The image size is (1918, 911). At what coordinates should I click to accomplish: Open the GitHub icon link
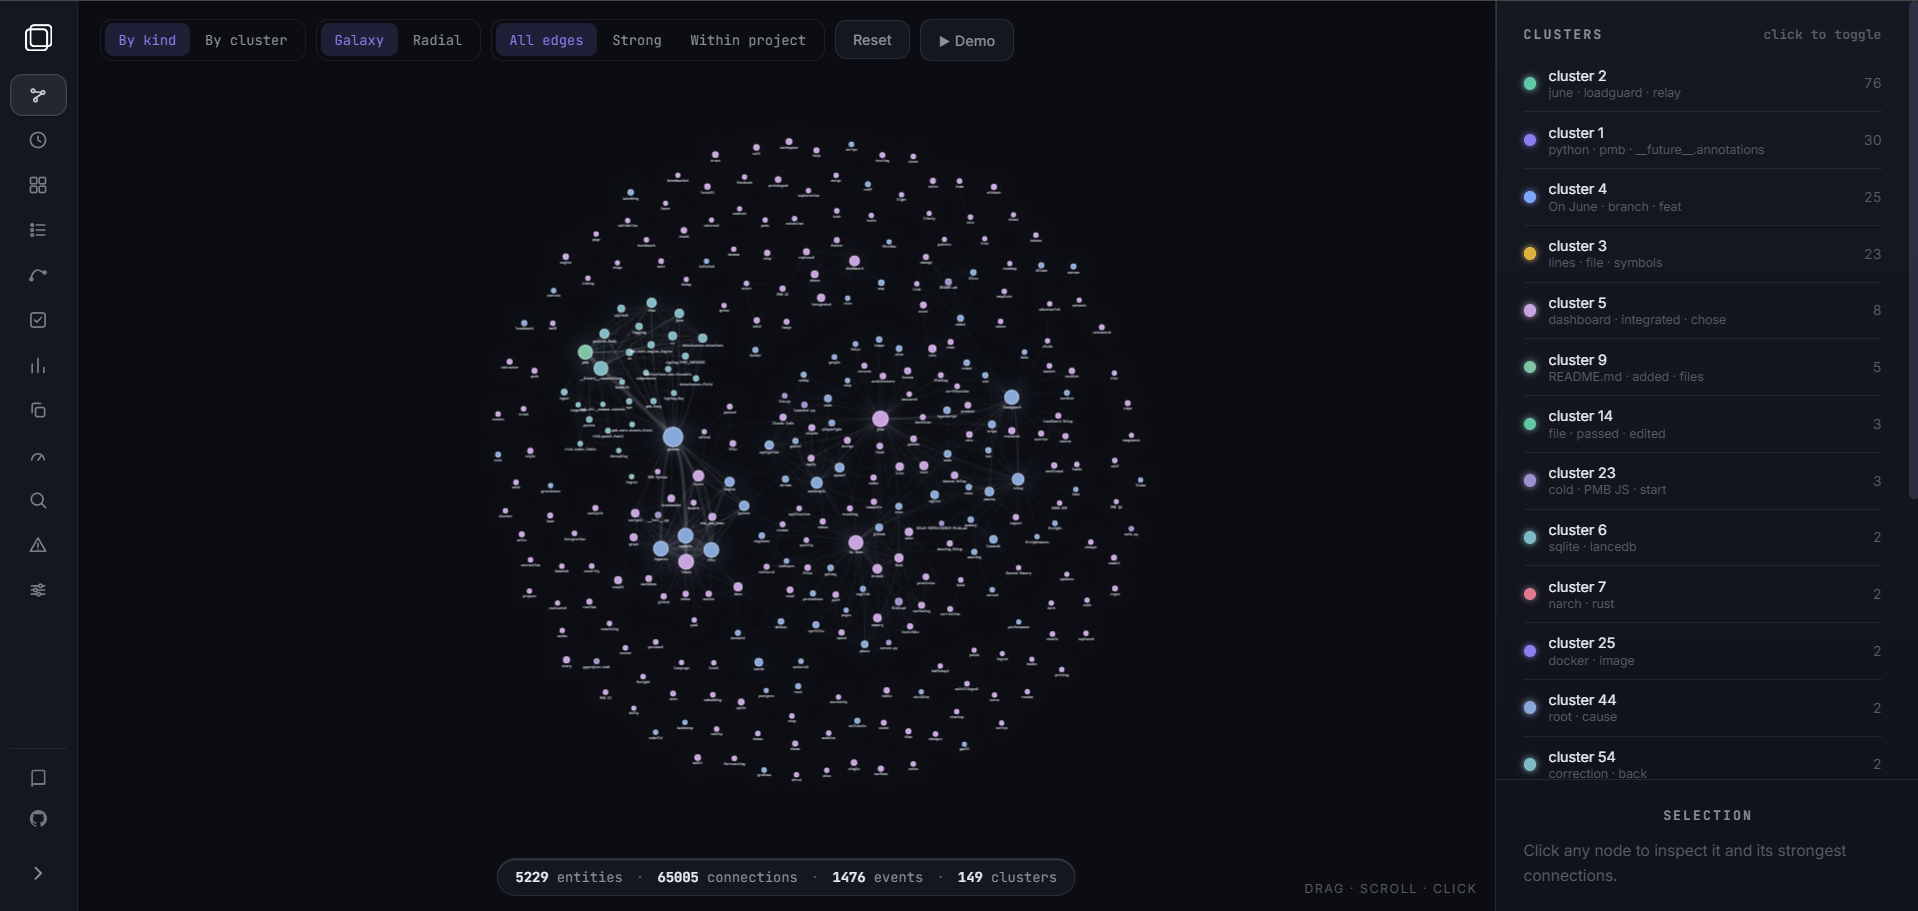38,819
